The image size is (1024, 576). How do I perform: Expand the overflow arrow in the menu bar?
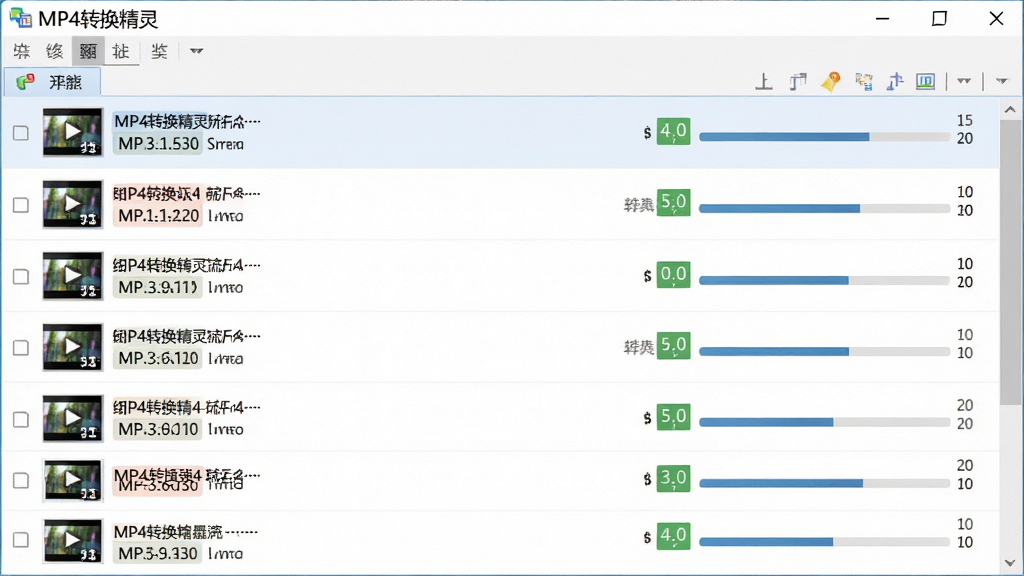pos(196,51)
